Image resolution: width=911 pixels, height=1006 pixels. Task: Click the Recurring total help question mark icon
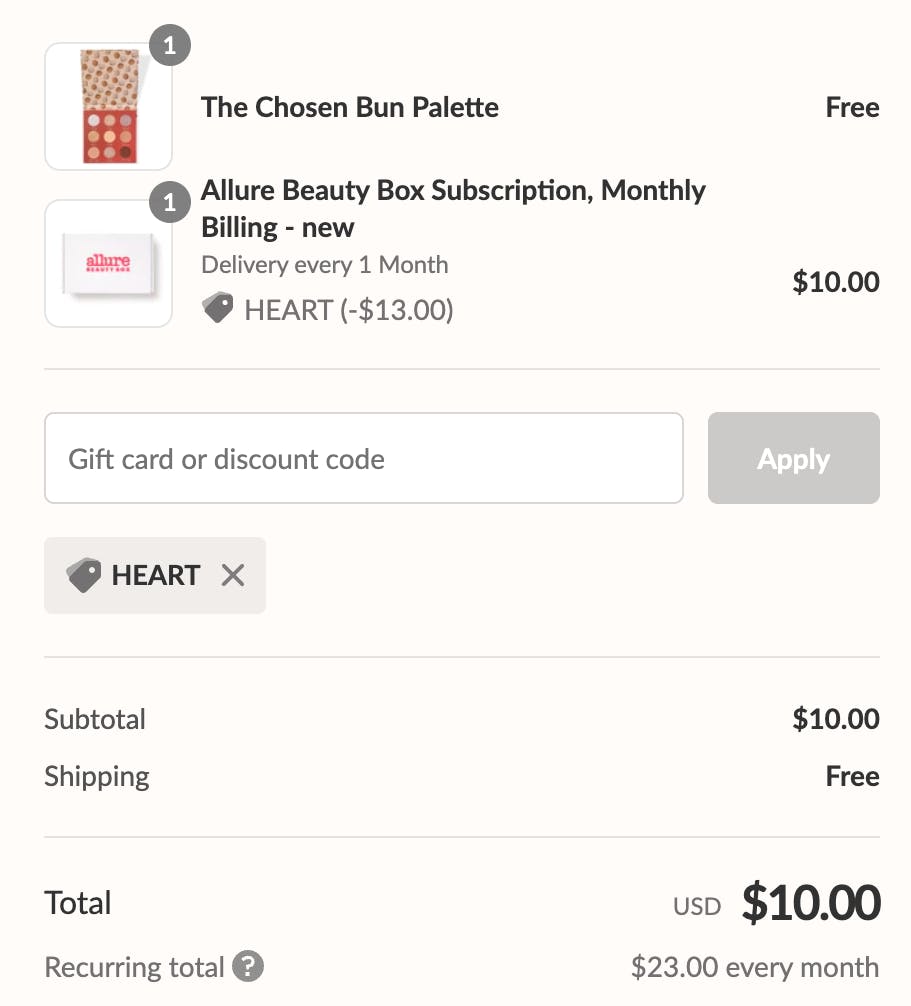pyautogui.click(x=248, y=967)
